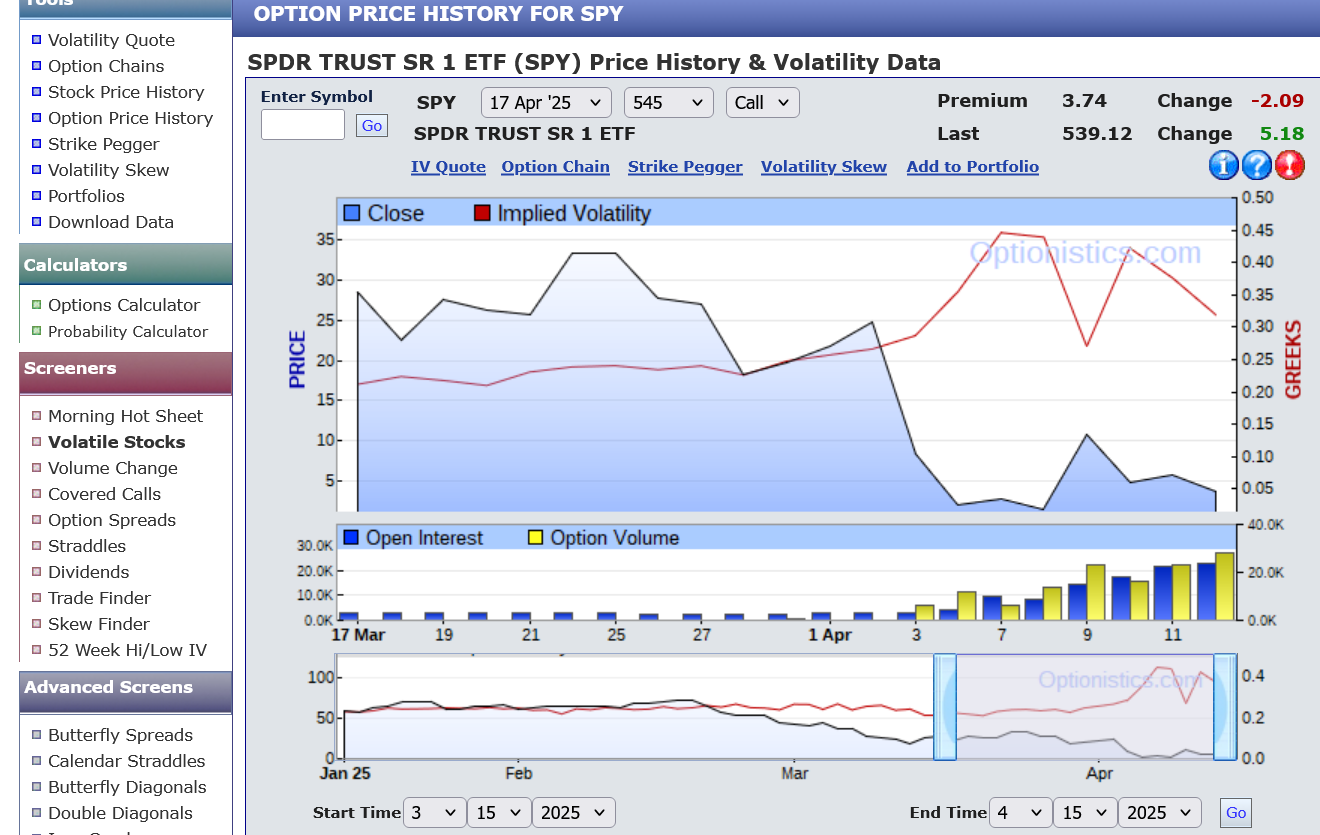Screen dimensions: 1320x835
Task: Open Option Chains in the Tools menu
Action: (x=106, y=66)
